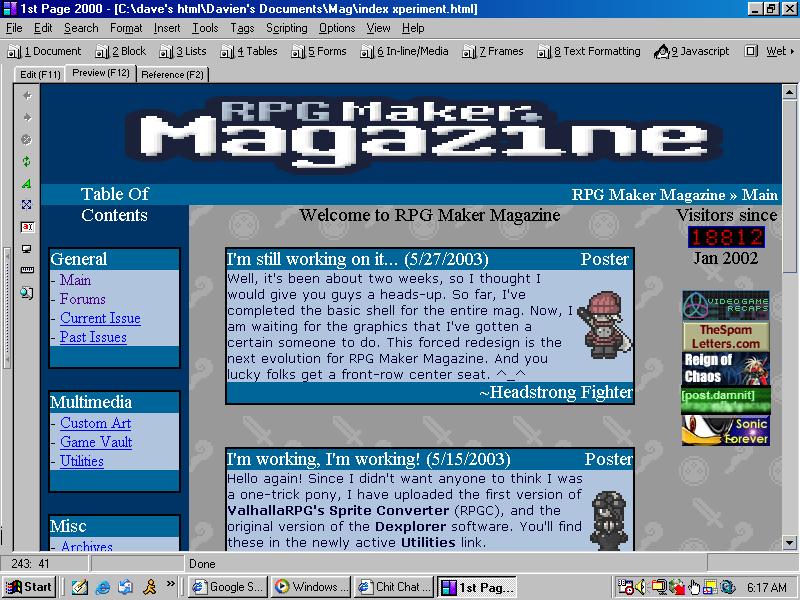The height and width of the screenshot is (600, 800).
Task: Switch to the Preview (F12) tab
Action: [x=101, y=73]
